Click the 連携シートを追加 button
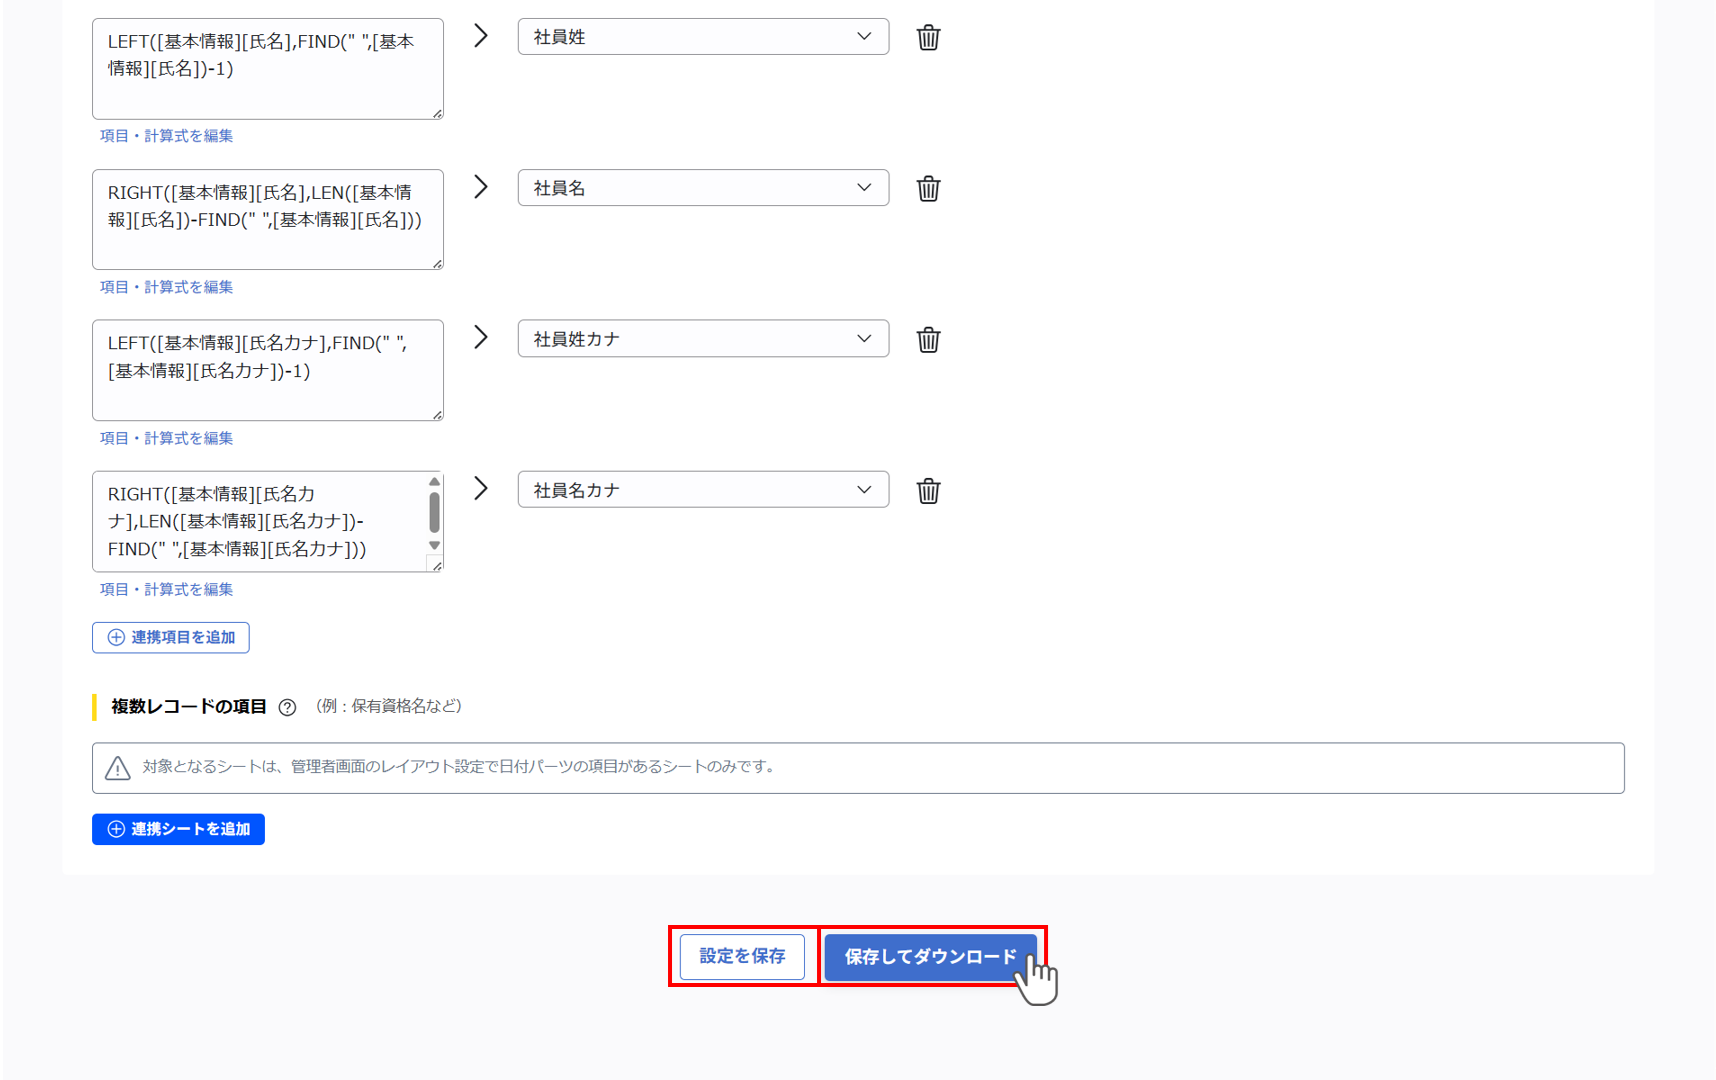 (178, 829)
